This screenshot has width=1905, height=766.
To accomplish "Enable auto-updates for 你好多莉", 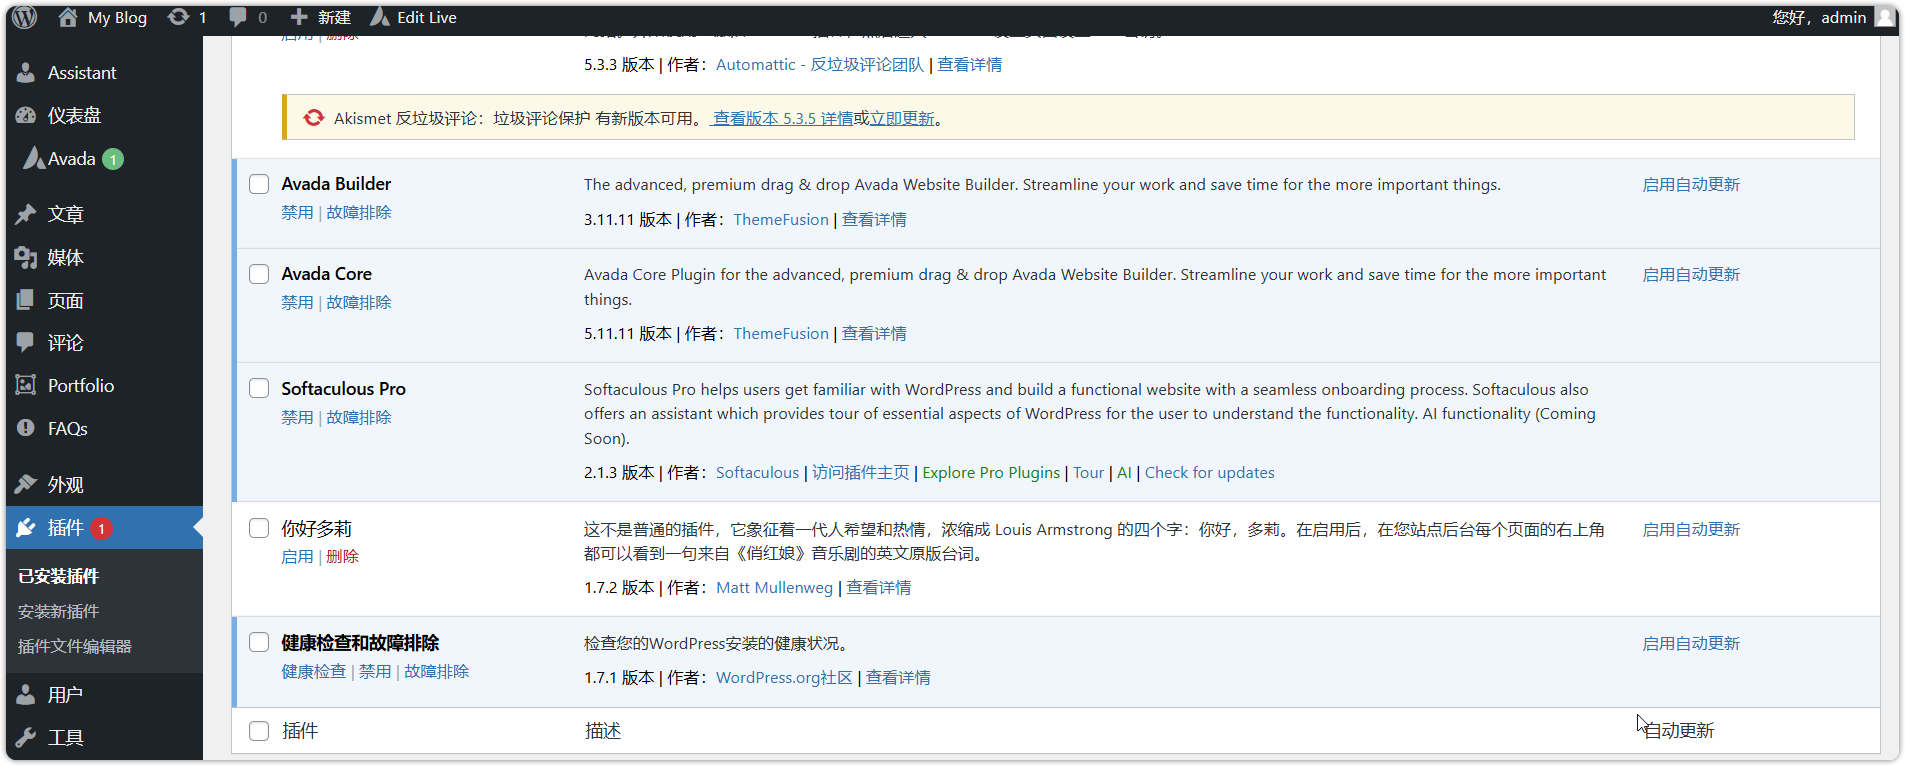I will (x=1691, y=529).
